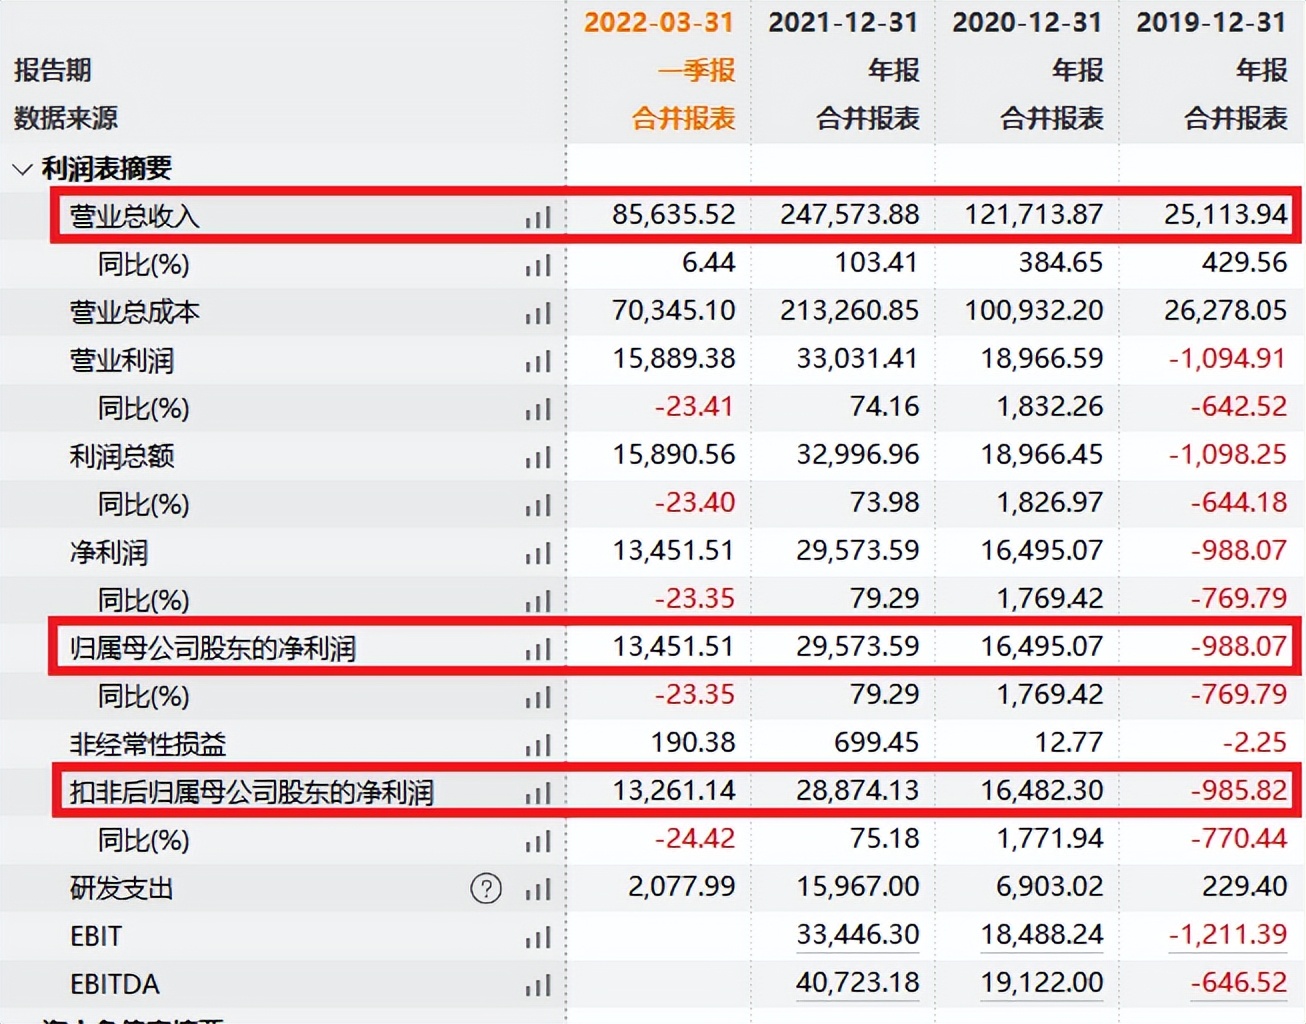Select the 扣非后归属母公司股东的净利润 row label
The height and width of the screenshot is (1024, 1306).
(x=251, y=792)
